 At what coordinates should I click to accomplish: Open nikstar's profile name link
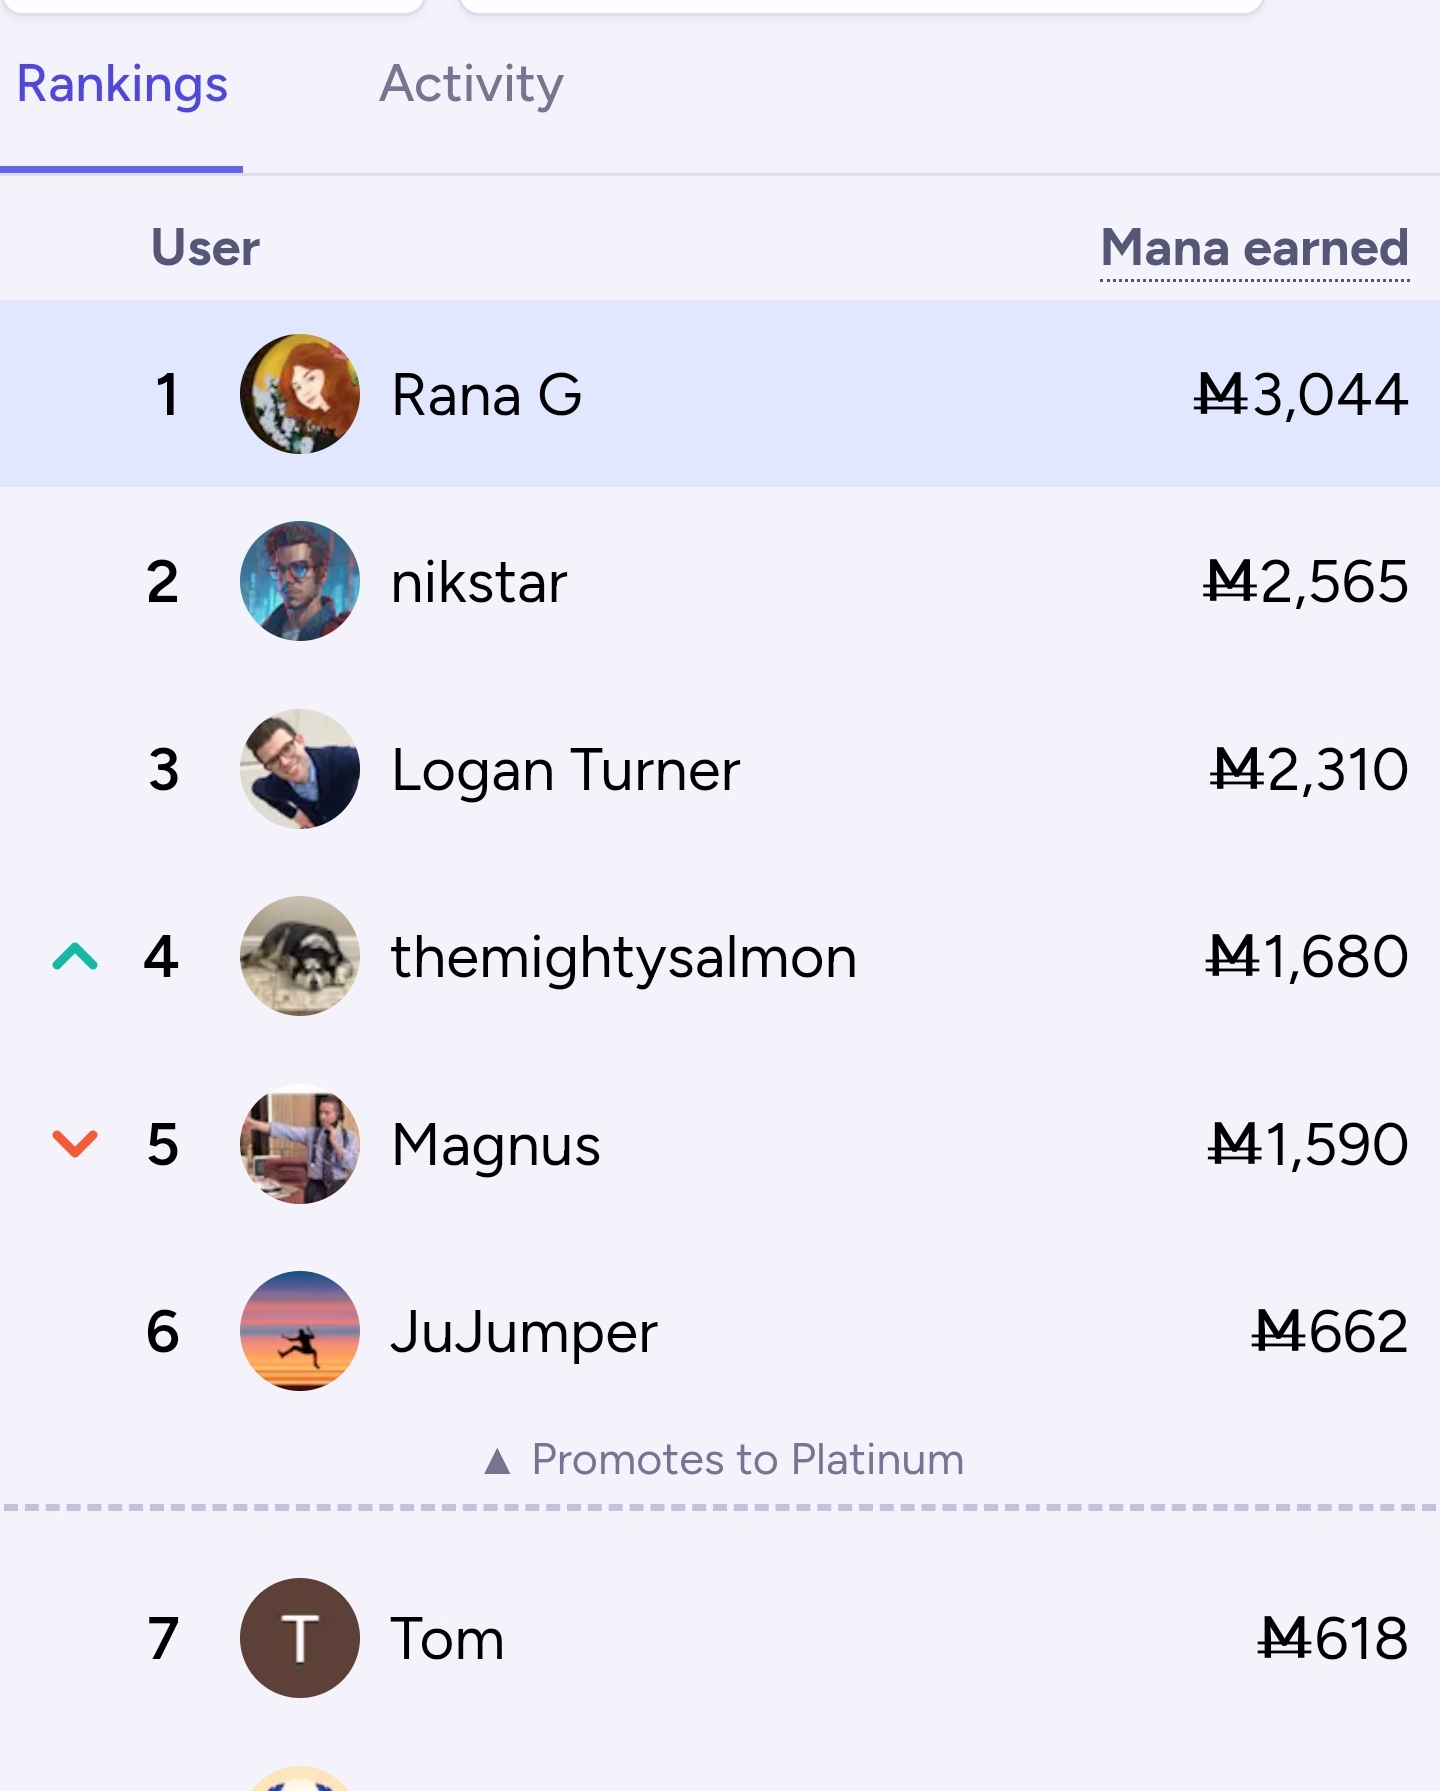pos(479,582)
